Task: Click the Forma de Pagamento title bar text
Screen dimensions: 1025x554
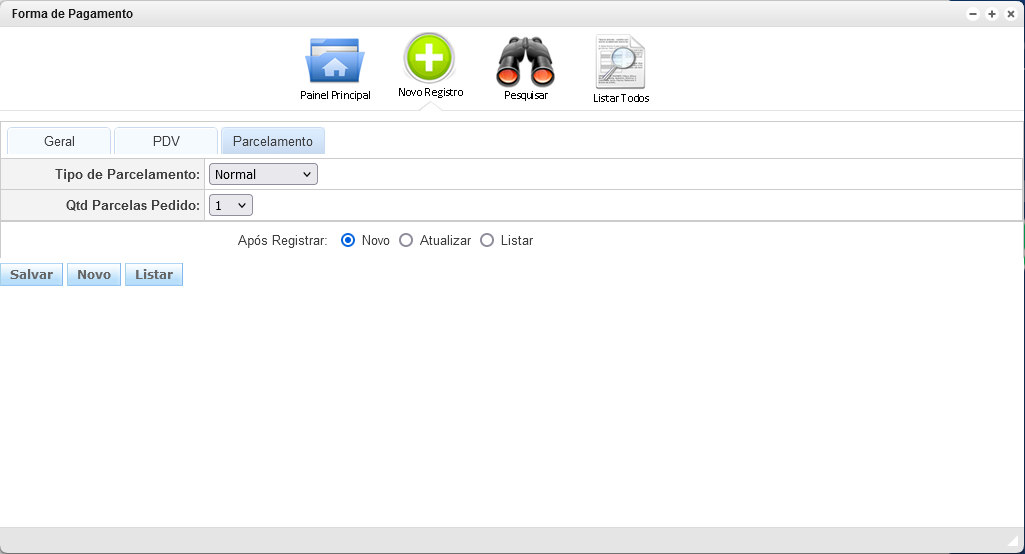Action: [72, 14]
